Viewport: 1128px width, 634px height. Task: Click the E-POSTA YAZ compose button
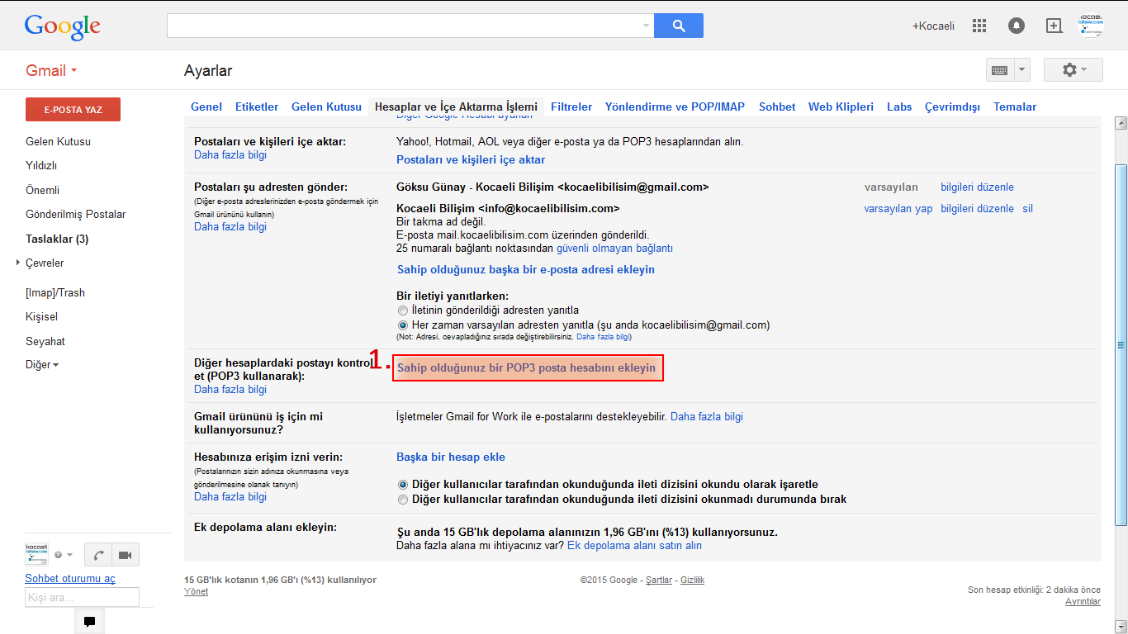(73, 109)
